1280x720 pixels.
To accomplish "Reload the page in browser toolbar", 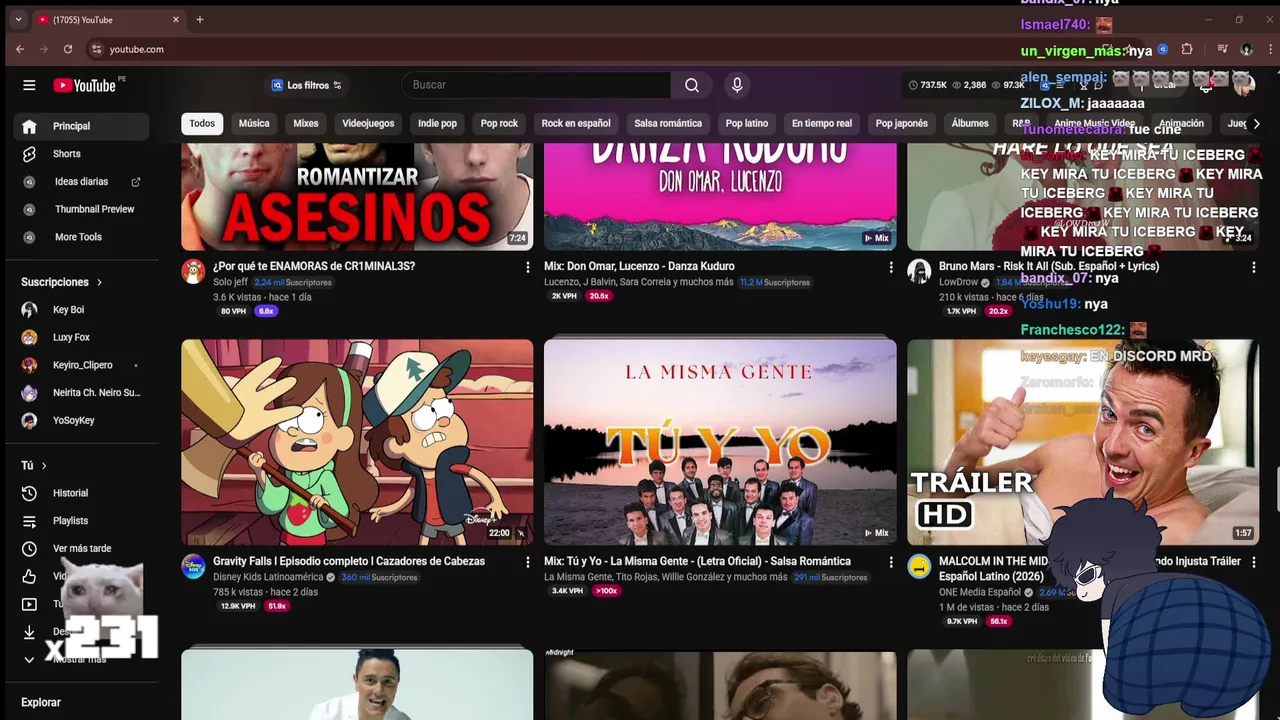I will (68, 49).
